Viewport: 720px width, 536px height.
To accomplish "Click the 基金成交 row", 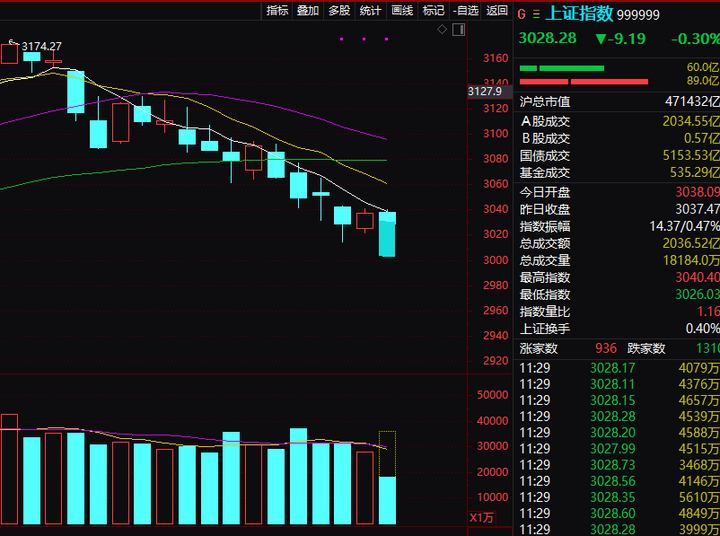I will [619, 173].
